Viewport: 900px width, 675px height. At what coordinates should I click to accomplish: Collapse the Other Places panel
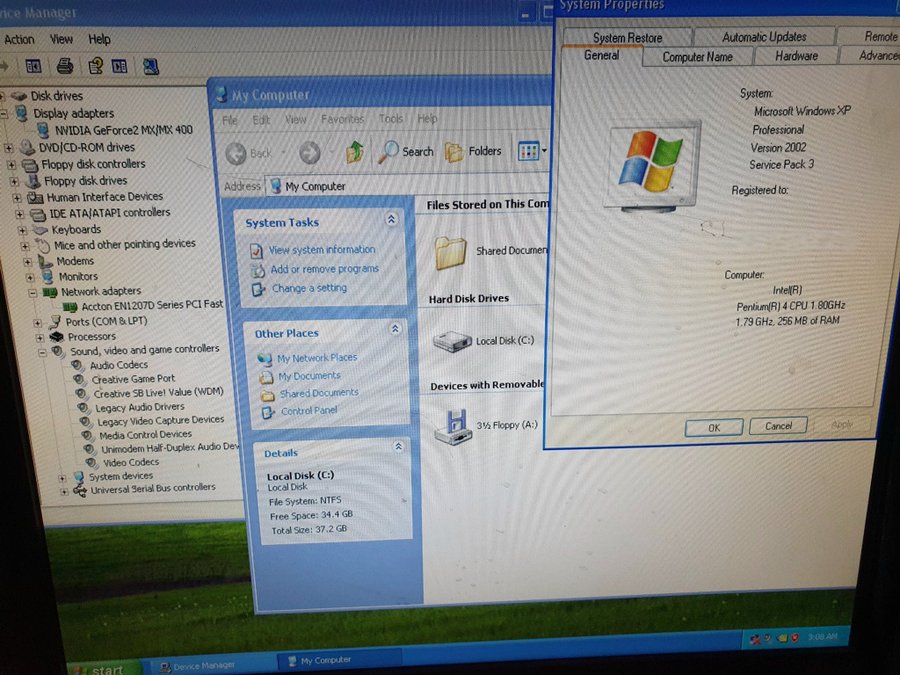click(394, 329)
